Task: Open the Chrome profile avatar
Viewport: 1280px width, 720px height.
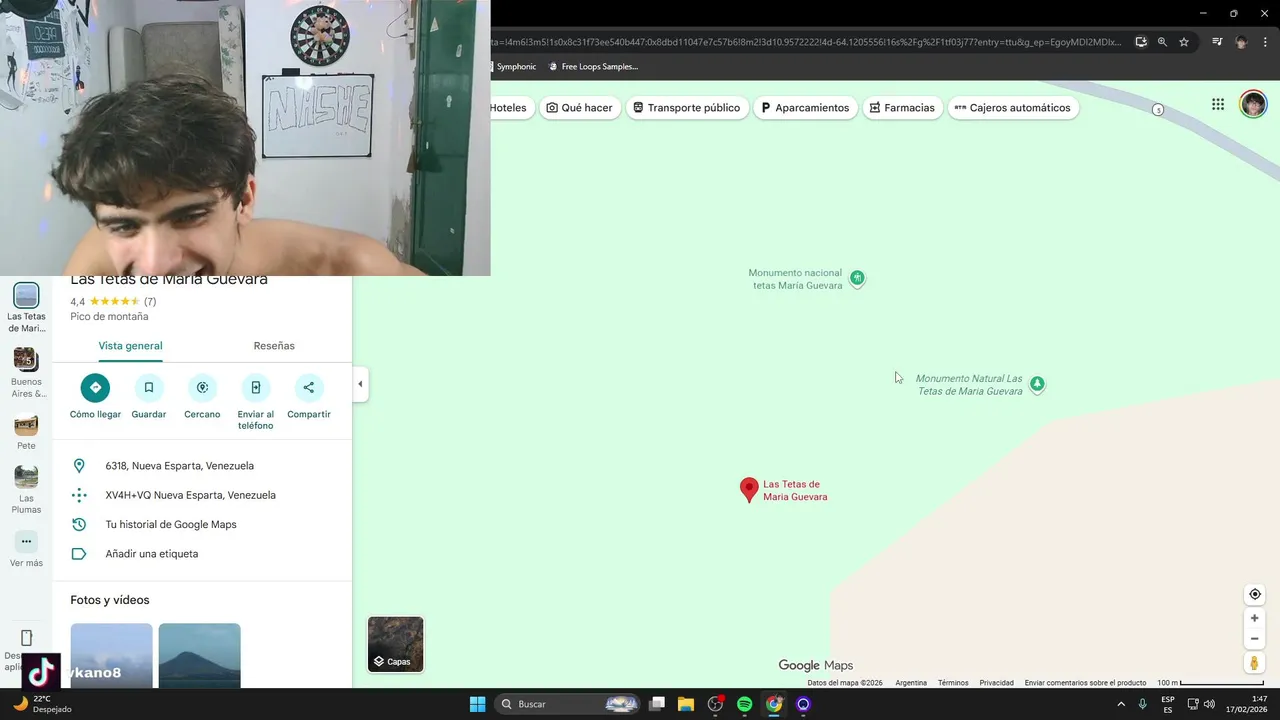Action: pos(1241,42)
